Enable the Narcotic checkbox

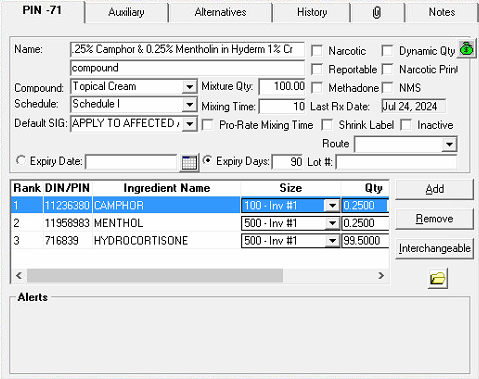(317, 51)
